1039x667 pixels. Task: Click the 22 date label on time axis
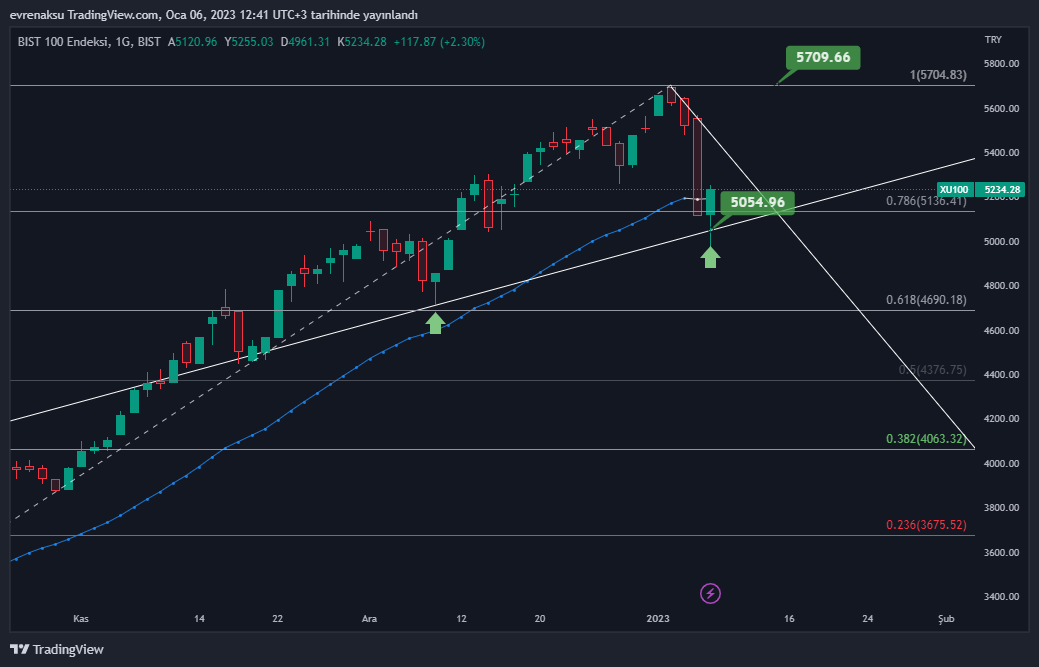point(278,619)
